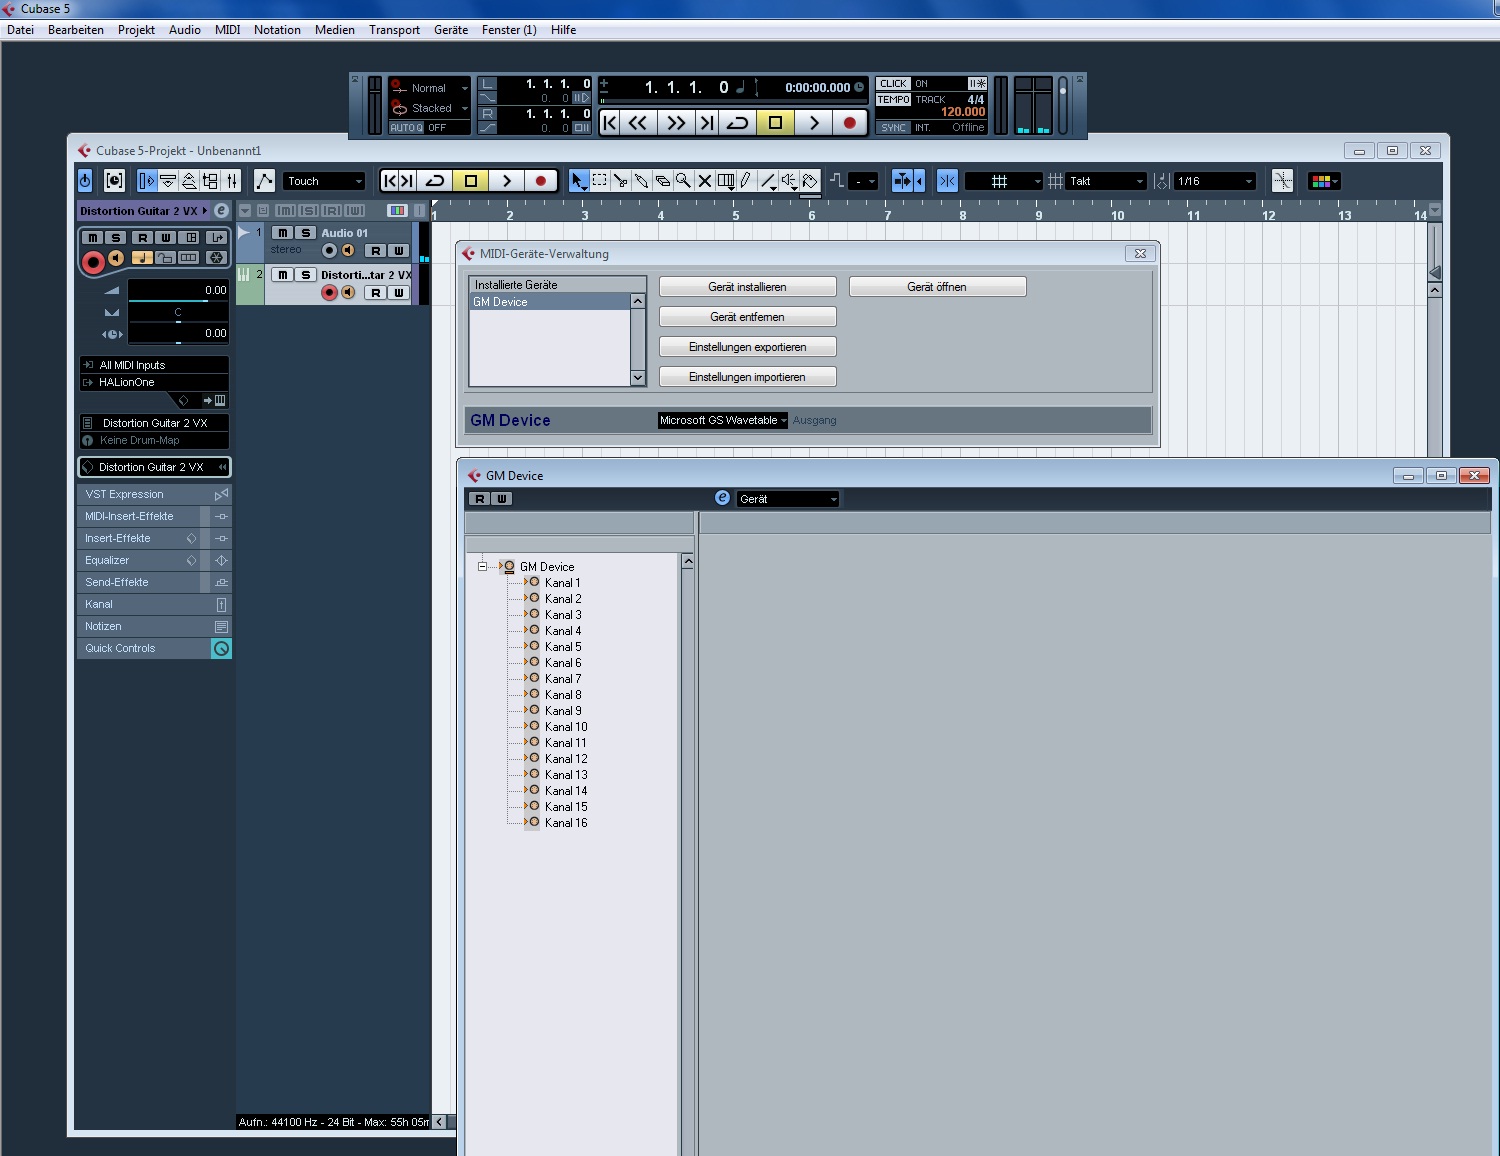Open the Projekt menu

pos(136,30)
